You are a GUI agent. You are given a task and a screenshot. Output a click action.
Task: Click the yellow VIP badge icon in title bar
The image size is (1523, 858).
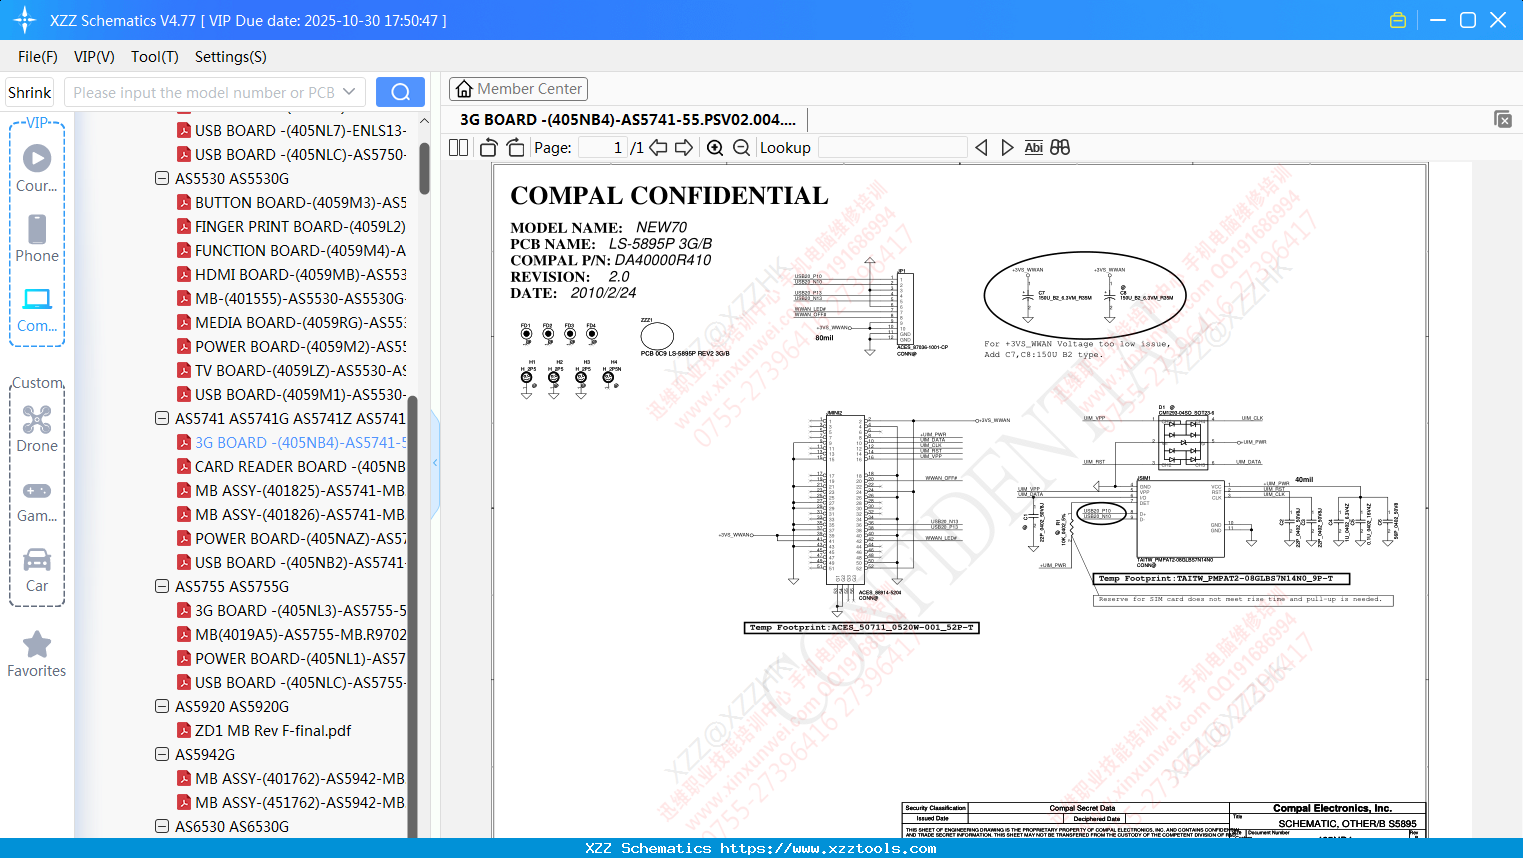(x=1398, y=20)
